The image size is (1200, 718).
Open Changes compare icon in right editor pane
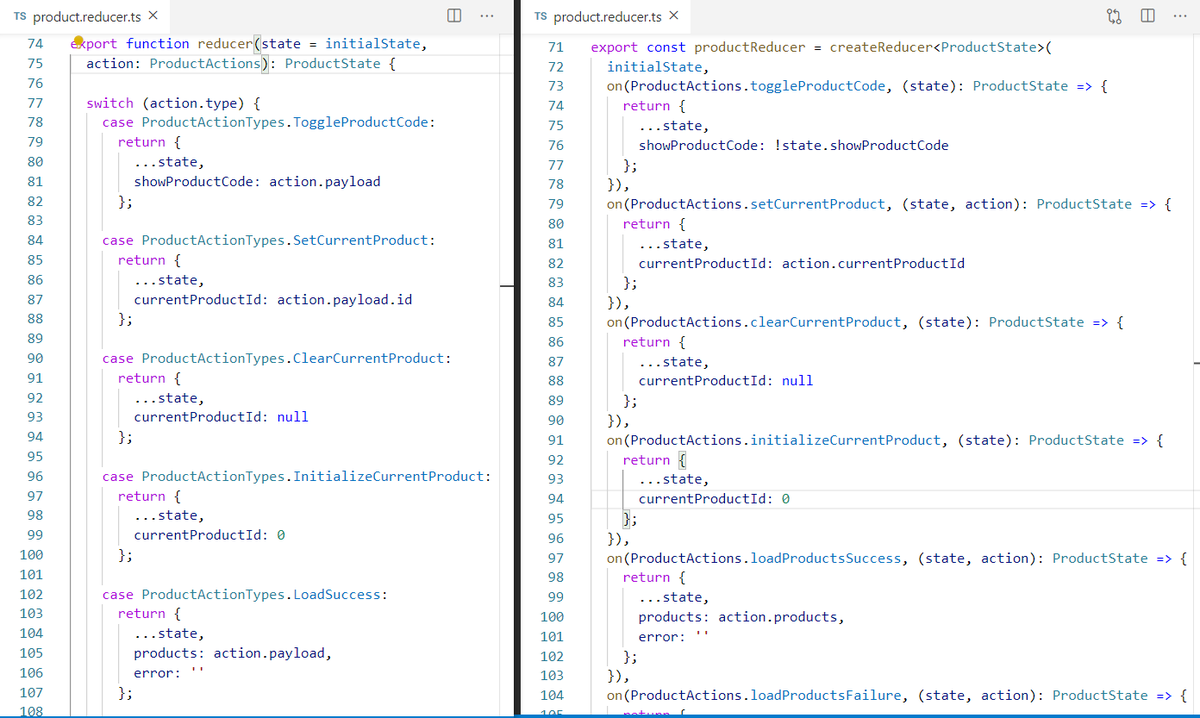[x=1115, y=17]
